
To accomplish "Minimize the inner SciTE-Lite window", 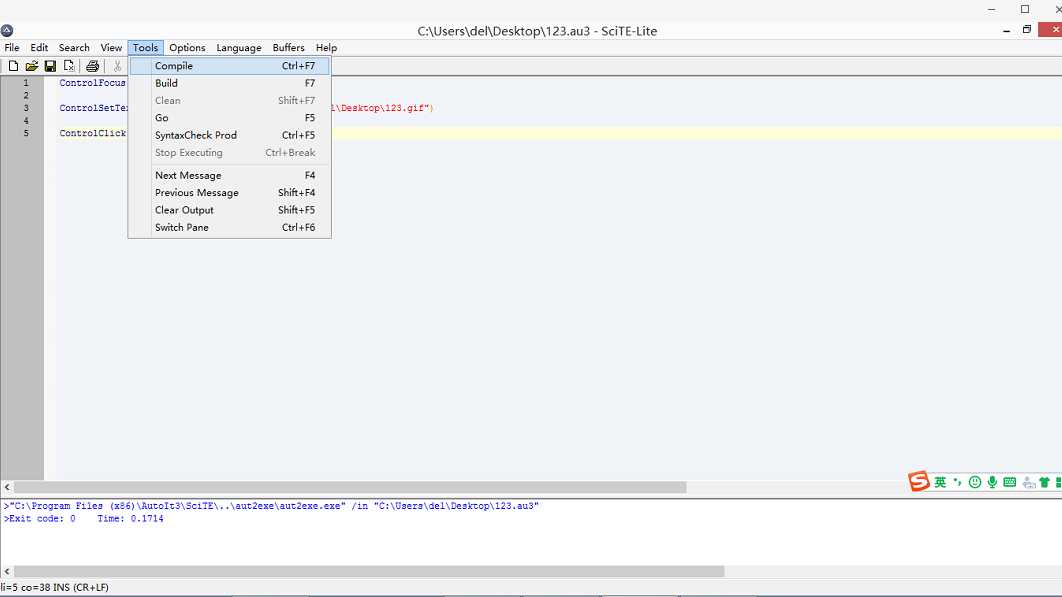I will point(1006,30).
